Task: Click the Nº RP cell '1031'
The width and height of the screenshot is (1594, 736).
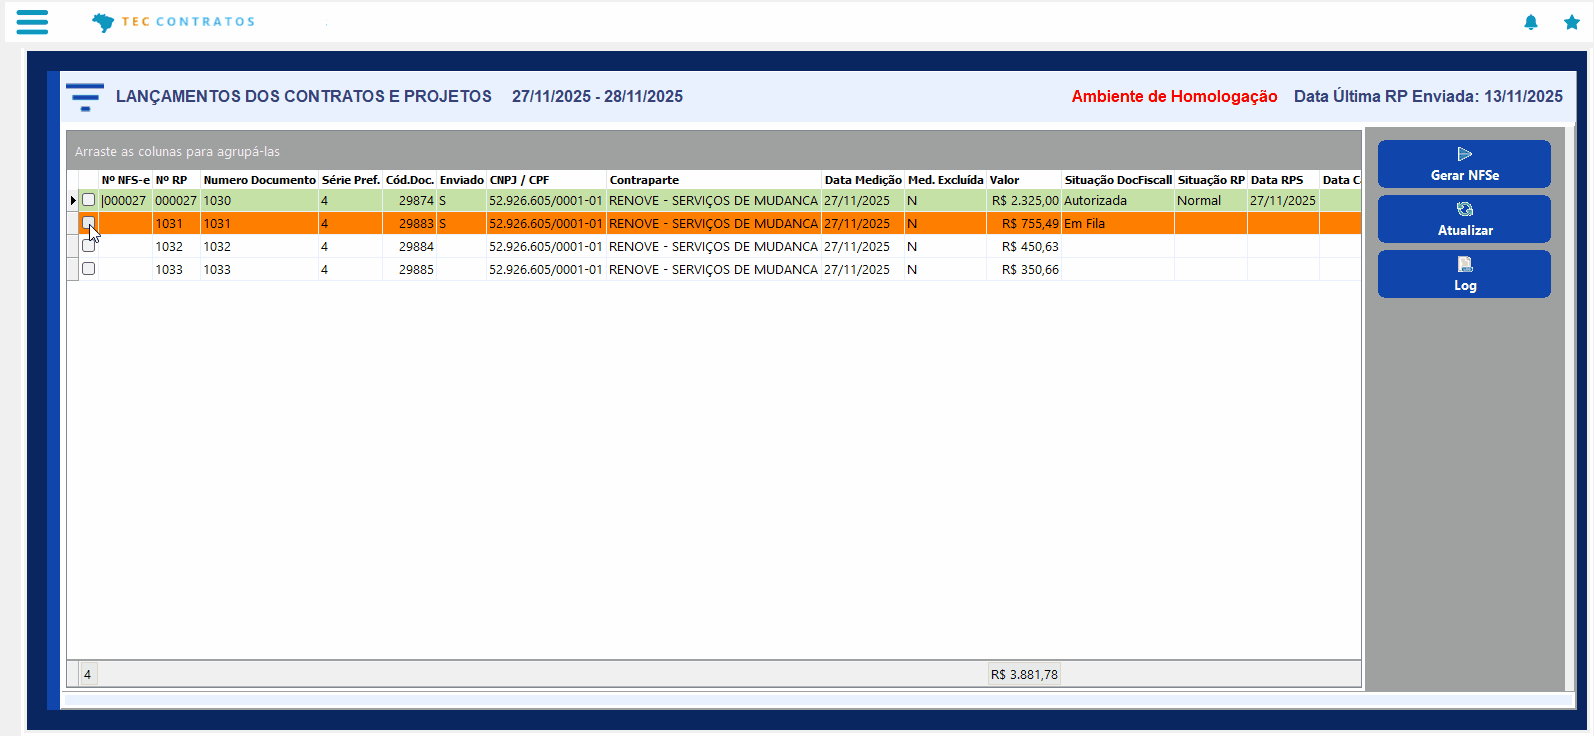Action: 176,223
